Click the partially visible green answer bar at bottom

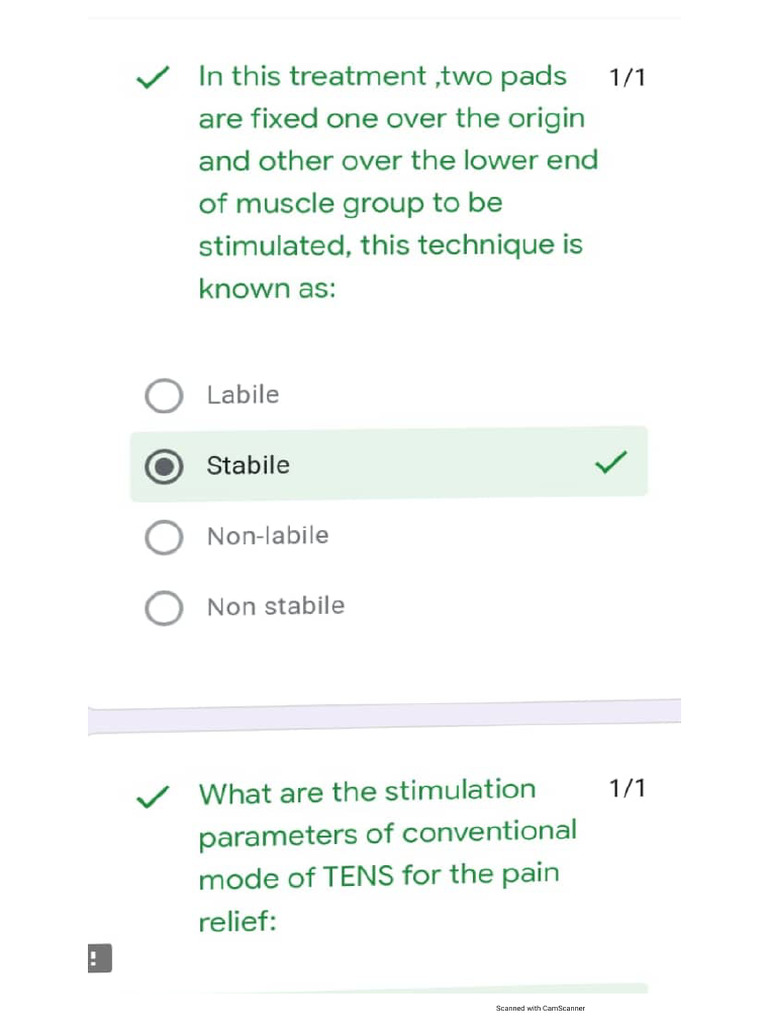(420, 989)
